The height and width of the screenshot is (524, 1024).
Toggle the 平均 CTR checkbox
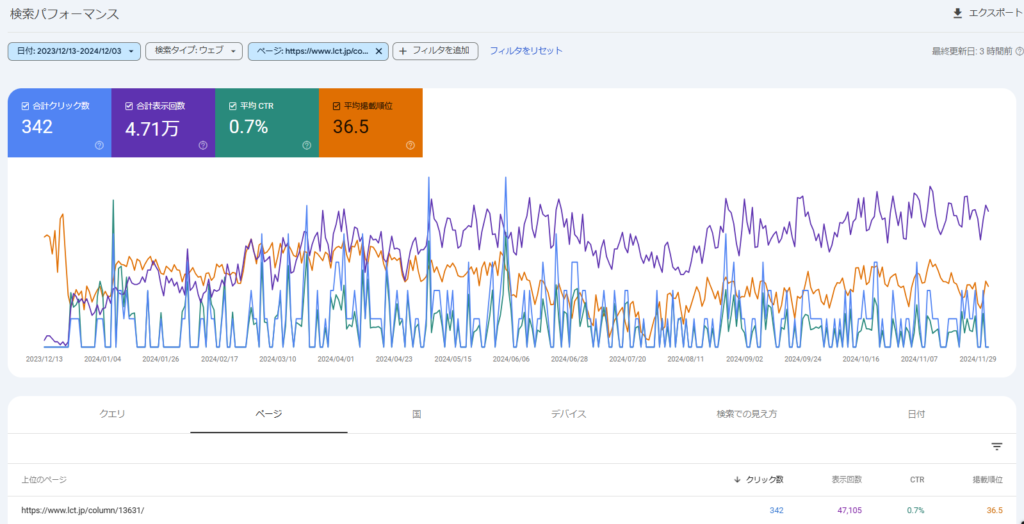click(232, 106)
